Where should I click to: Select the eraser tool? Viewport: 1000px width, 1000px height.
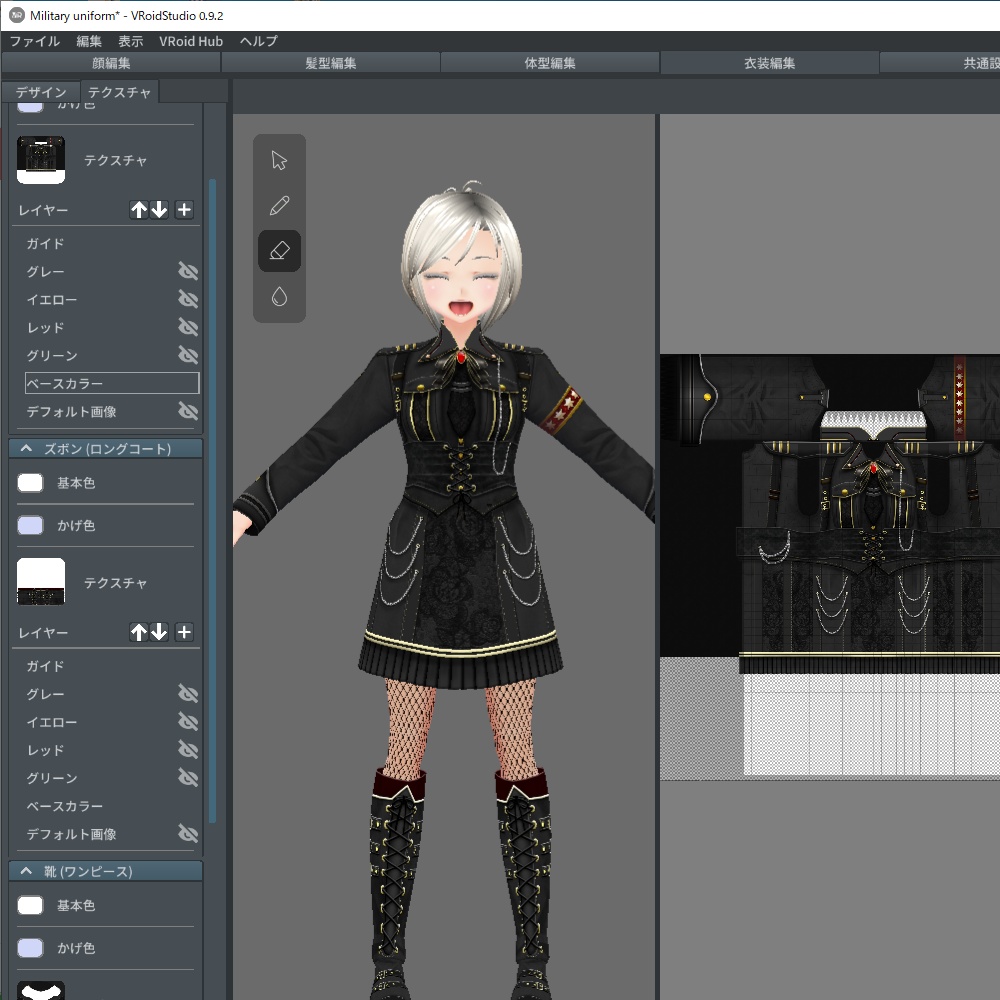[x=279, y=250]
